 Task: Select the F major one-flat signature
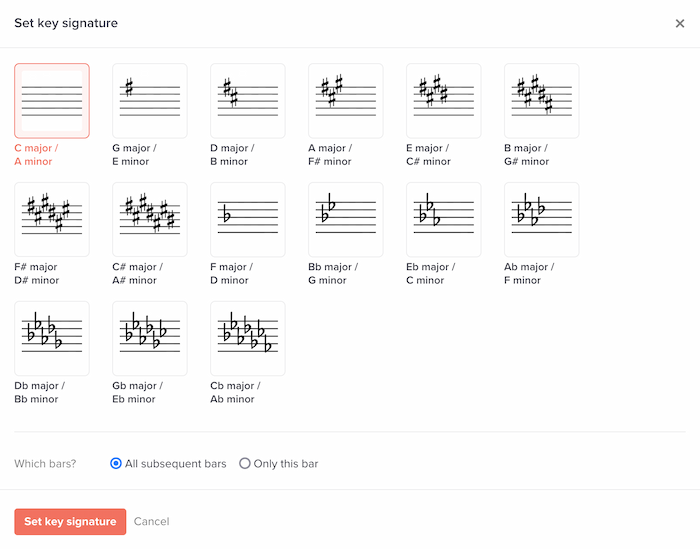pos(247,220)
